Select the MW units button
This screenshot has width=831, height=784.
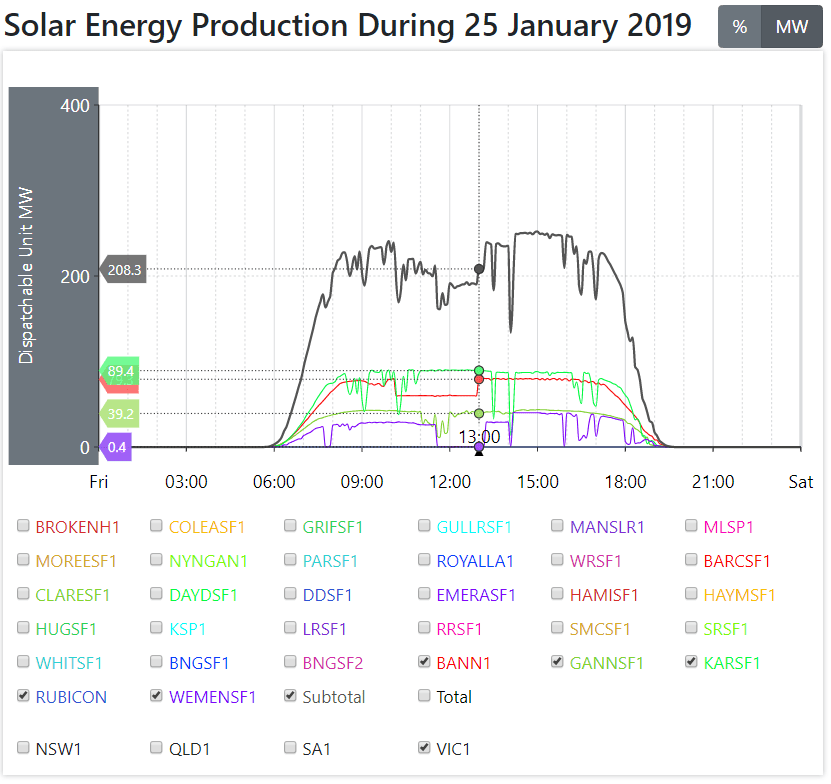tap(792, 27)
